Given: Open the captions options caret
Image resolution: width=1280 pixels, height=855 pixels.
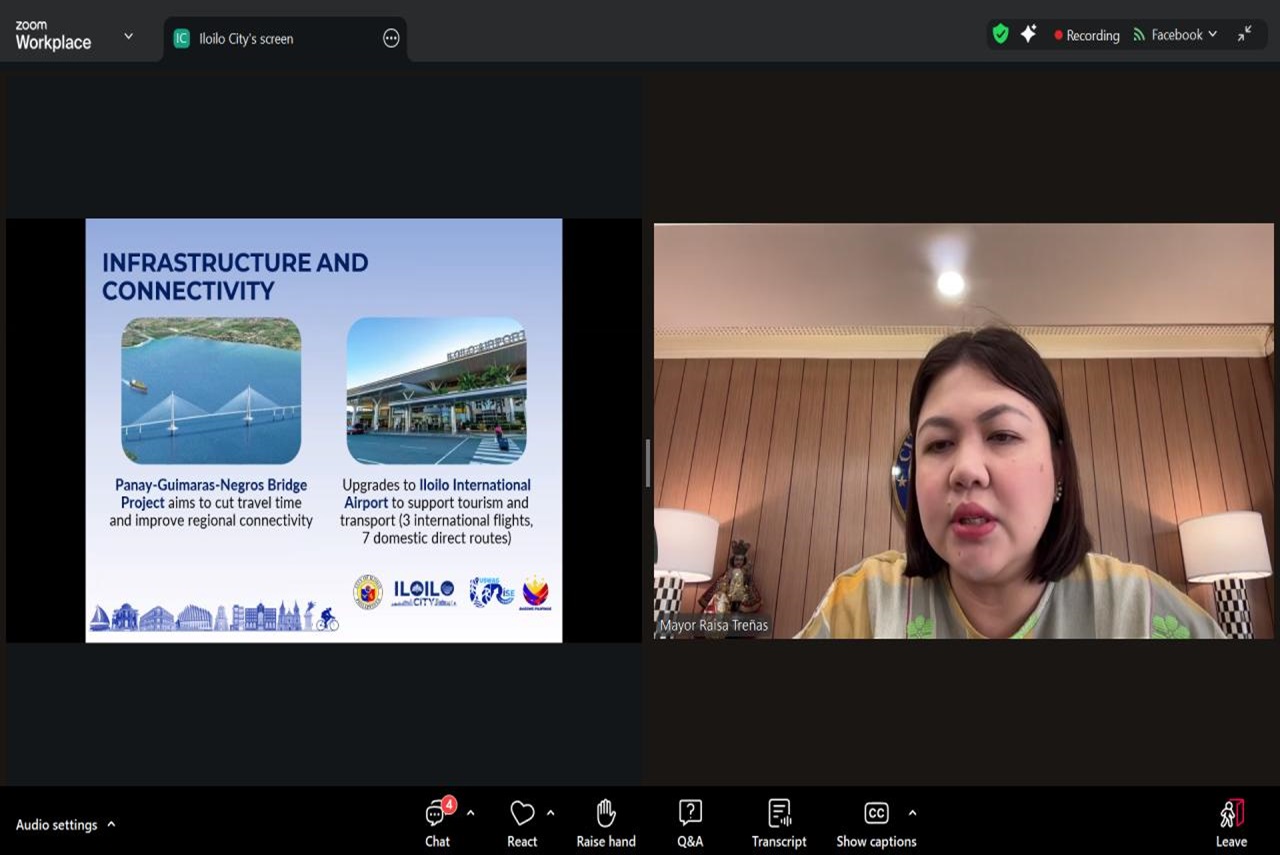Looking at the screenshot, I should click(912, 813).
